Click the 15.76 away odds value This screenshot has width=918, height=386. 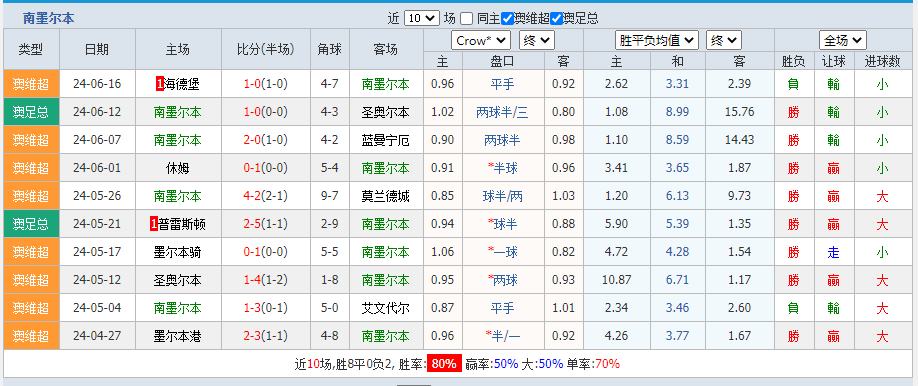(x=739, y=112)
